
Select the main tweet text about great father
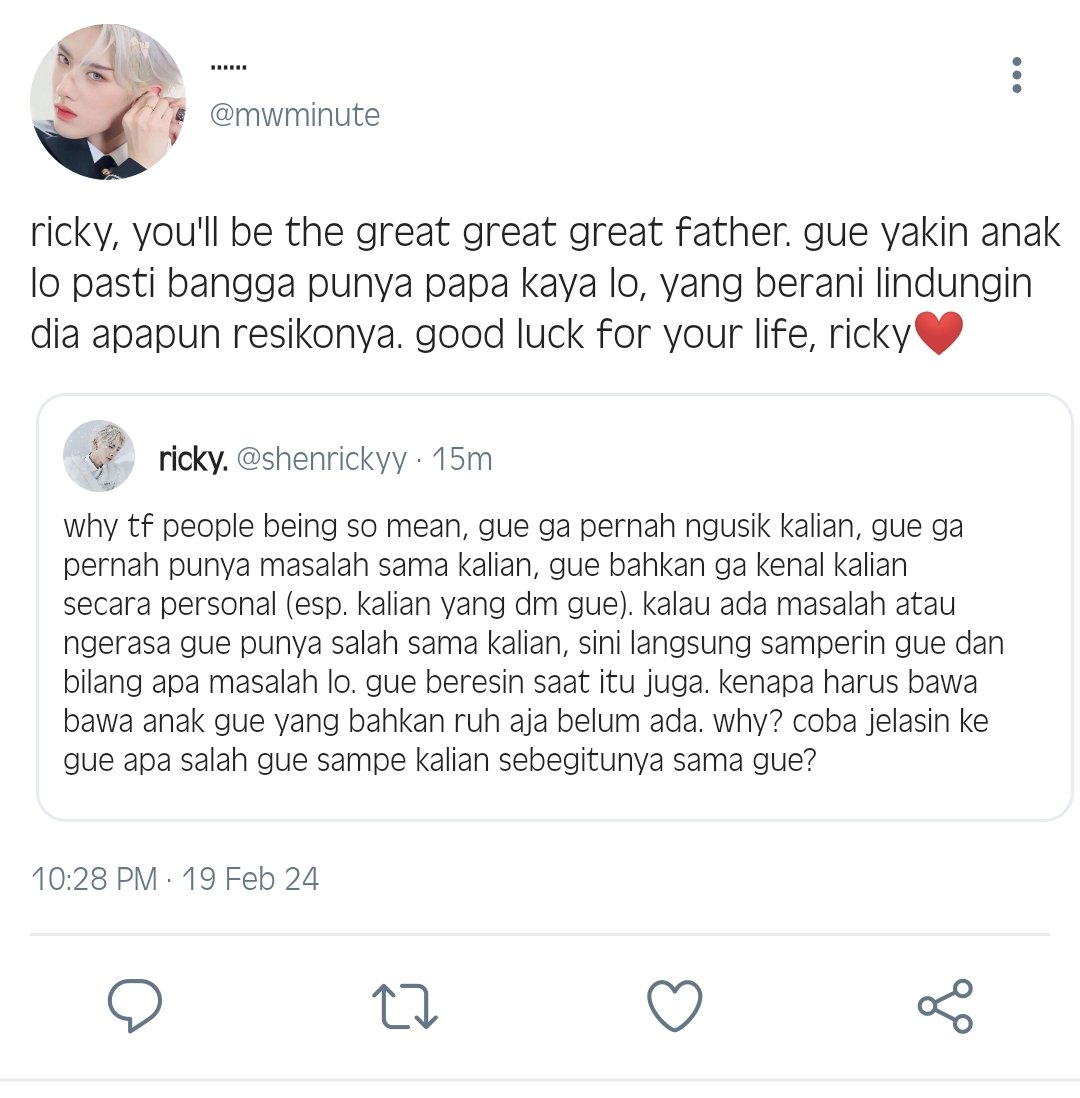[545, 284]
